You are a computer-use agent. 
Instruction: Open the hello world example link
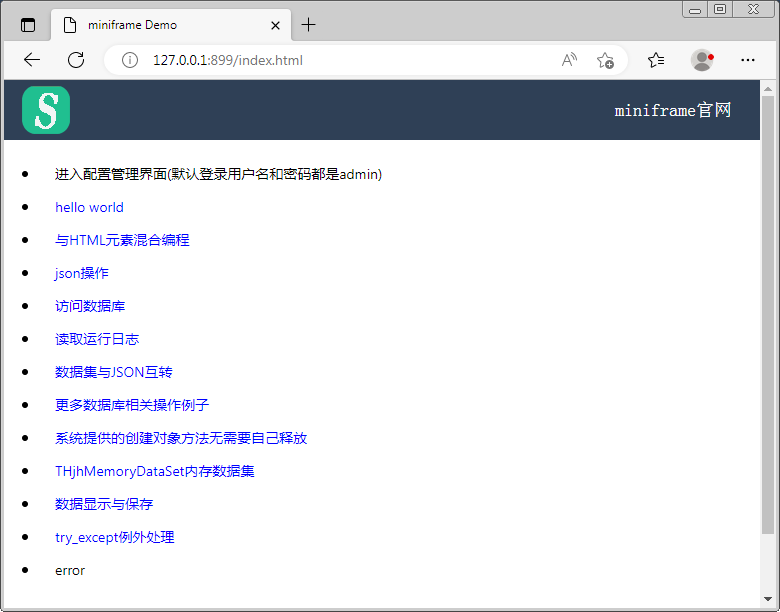point(89,207)
